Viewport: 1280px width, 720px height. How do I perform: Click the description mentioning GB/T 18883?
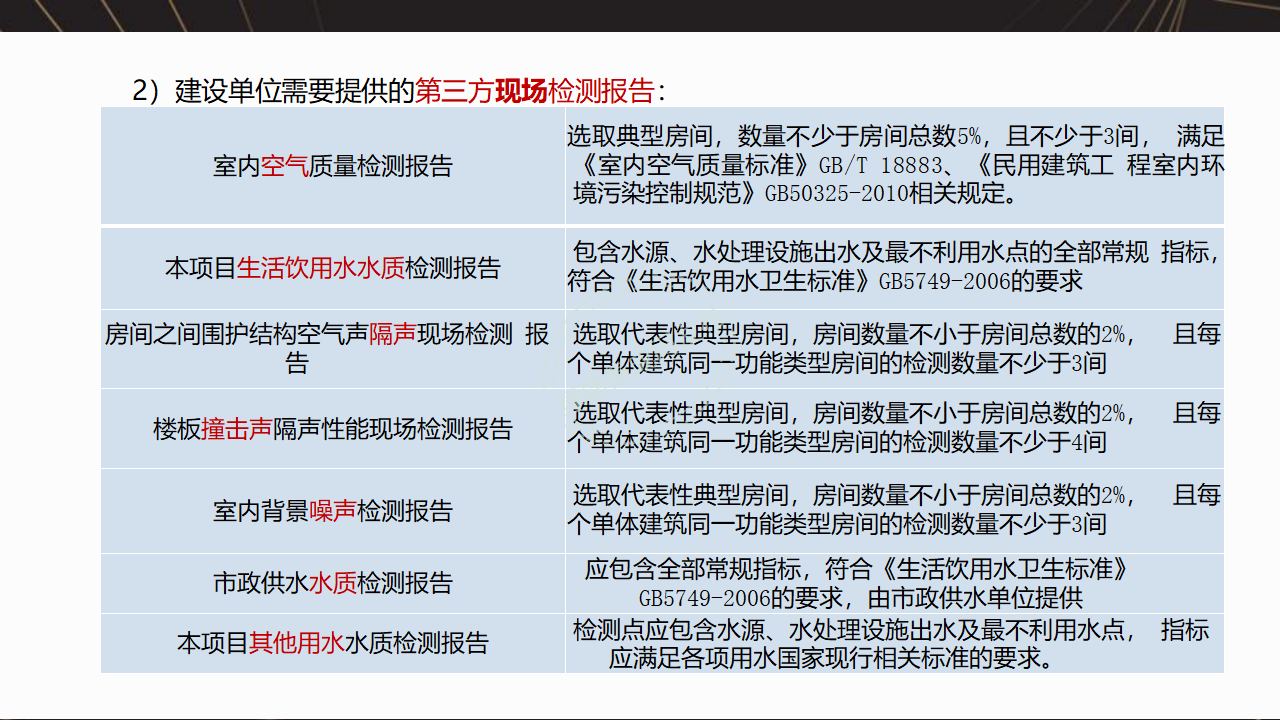pos(895,165)
